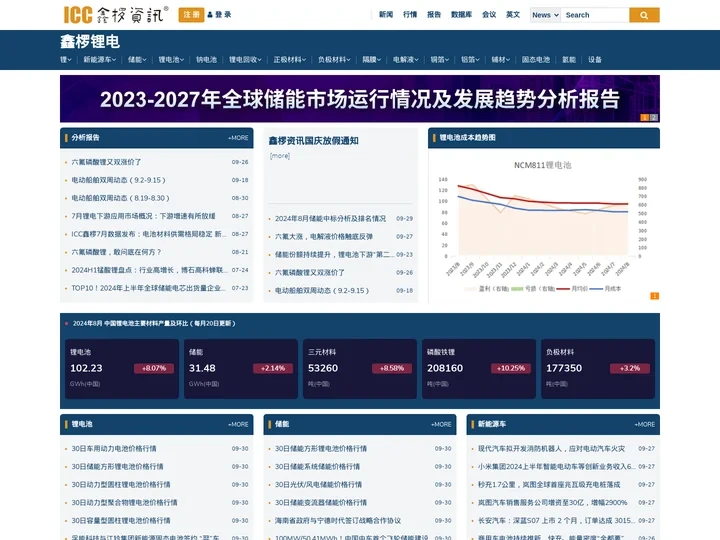Select banner slide indicator 1

coord(645,118)
